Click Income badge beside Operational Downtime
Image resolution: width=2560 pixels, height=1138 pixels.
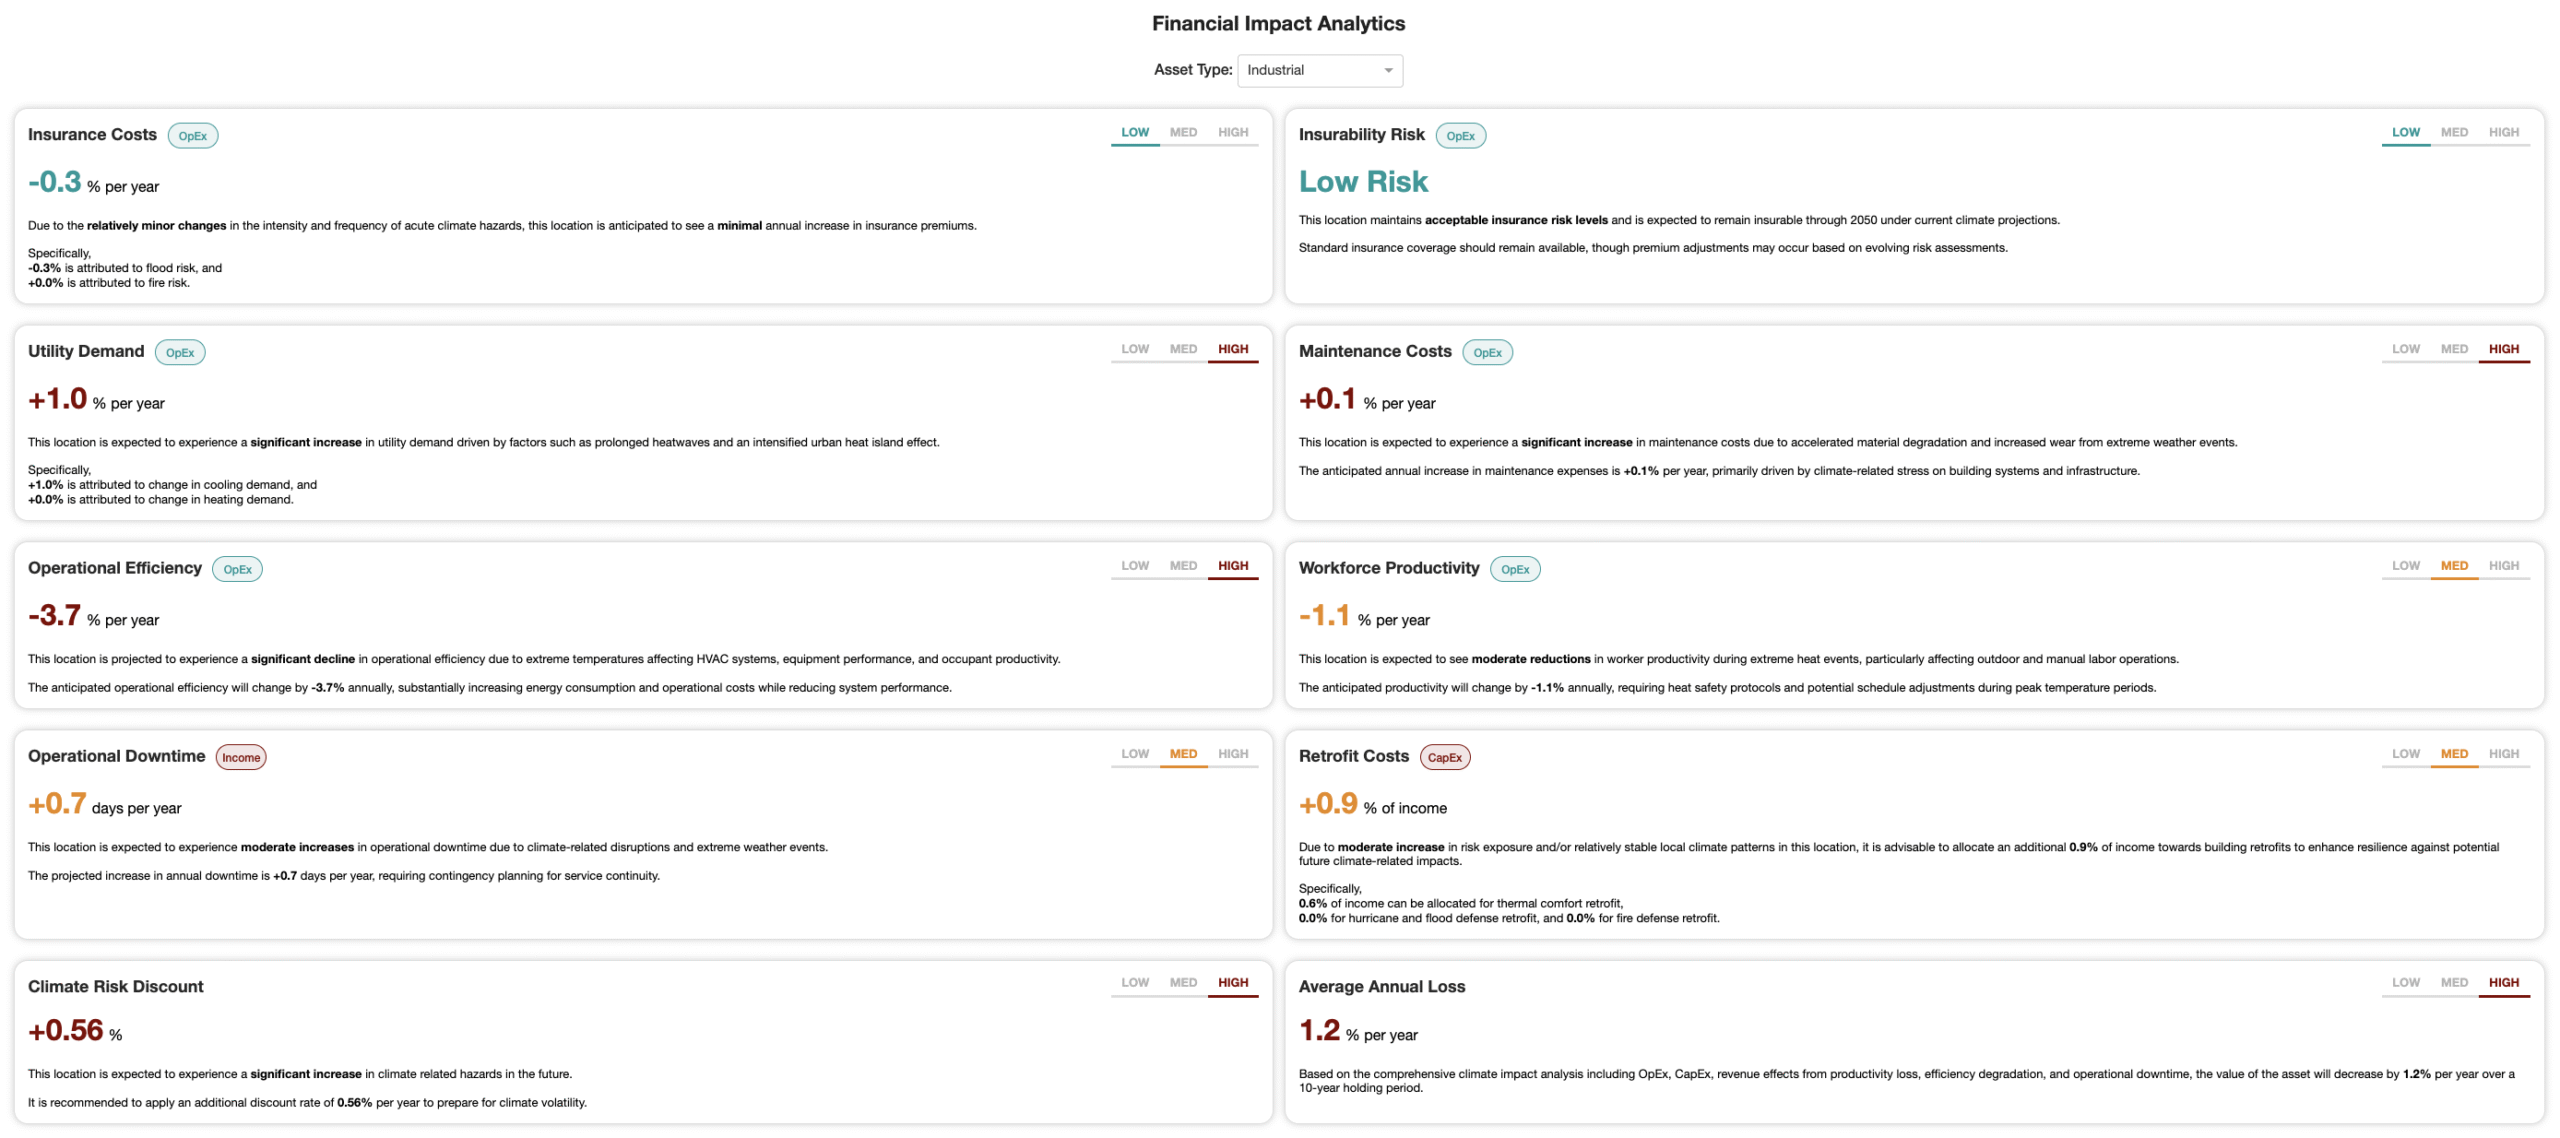pos(241,758)
